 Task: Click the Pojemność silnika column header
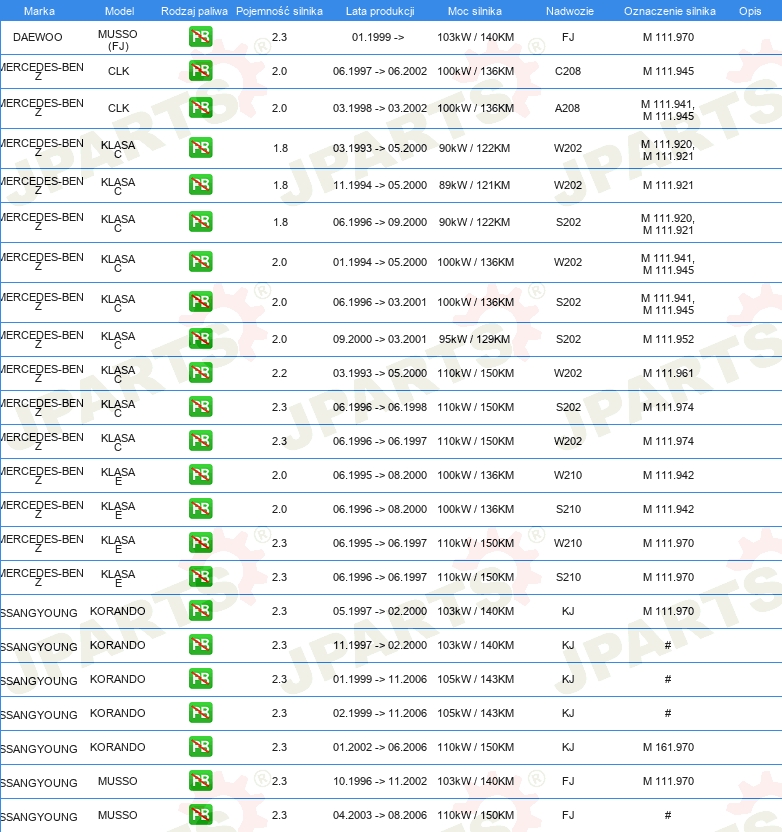click(x=279, y=11)
